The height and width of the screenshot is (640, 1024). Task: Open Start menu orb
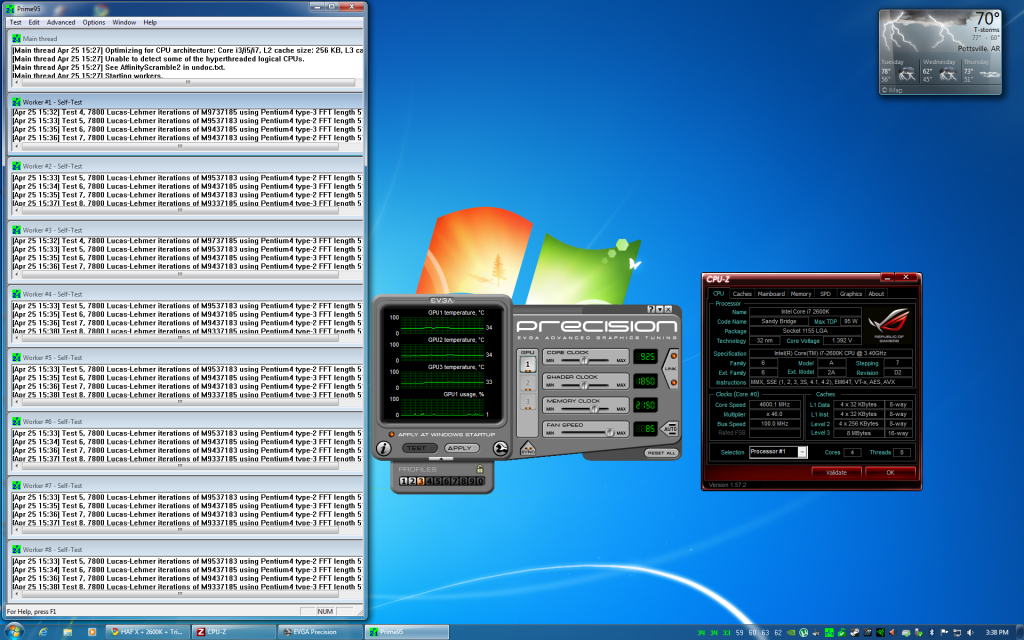(13, 631)
